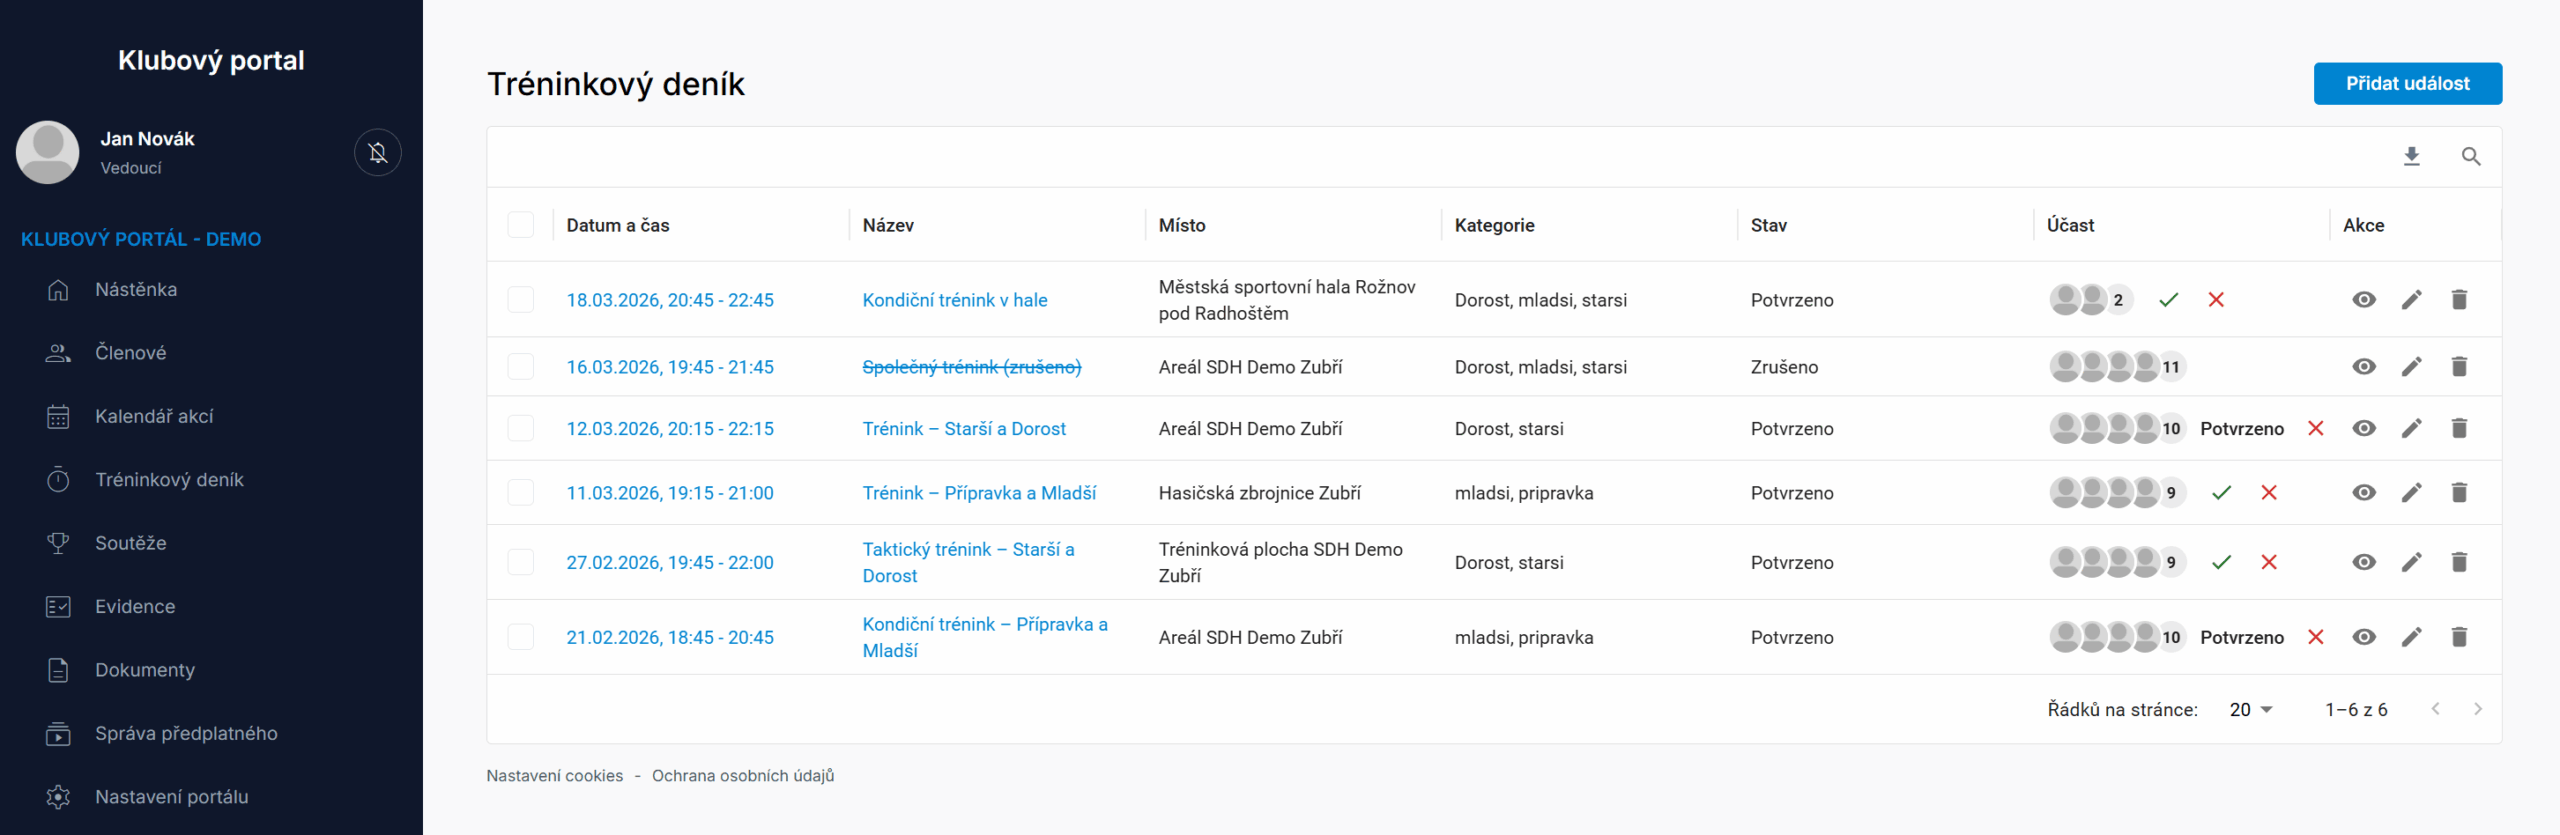Screen dimensions: 2560x835
Task: Tick checkbox for 12.03.2026 training row
Action: tap(520, 428)
